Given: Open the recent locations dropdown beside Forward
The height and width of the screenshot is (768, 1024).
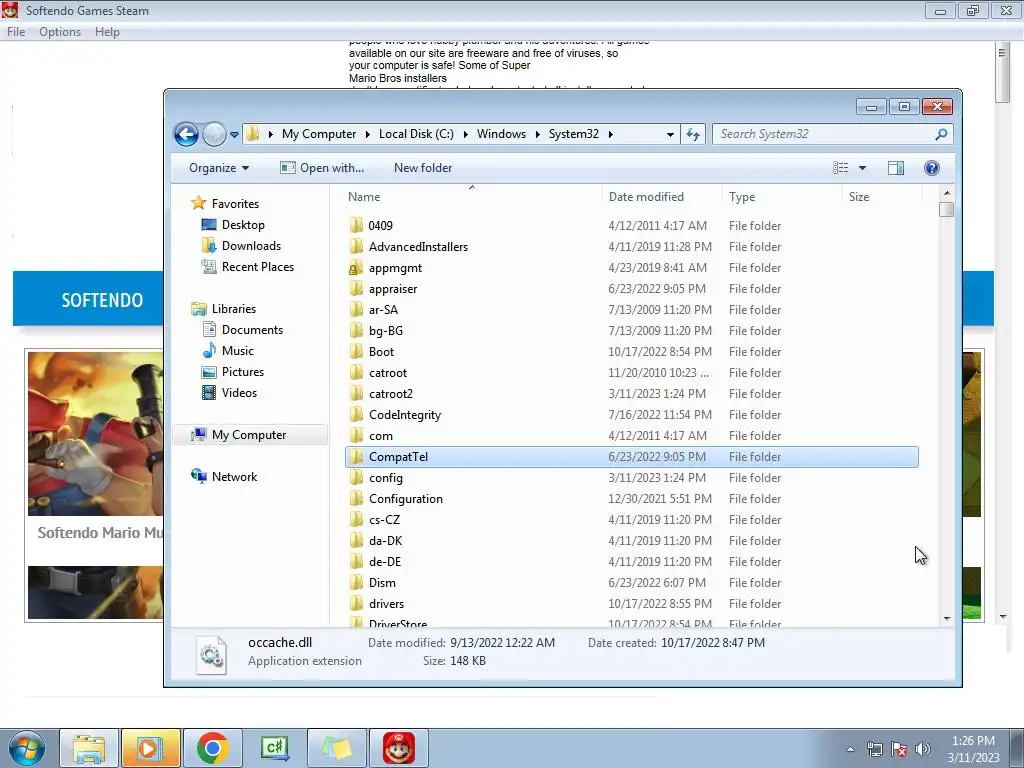Looking at the screenshot, I should click(x=234, y=135).
